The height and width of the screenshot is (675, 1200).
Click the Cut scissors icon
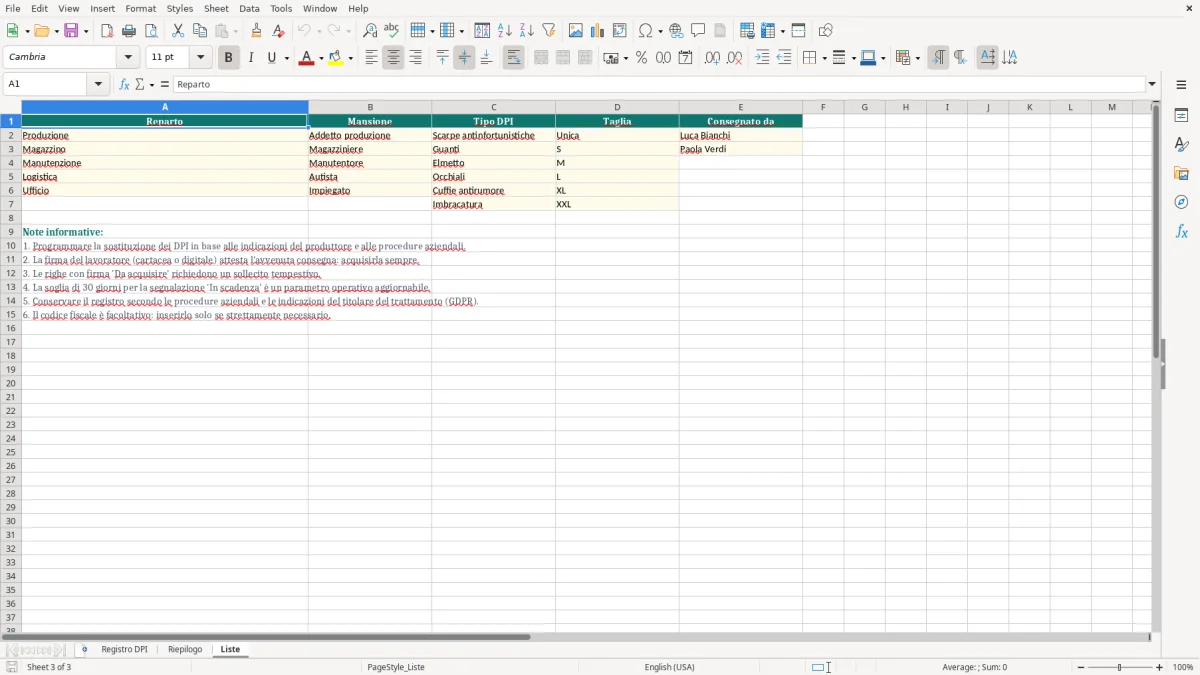click(178, 31)
